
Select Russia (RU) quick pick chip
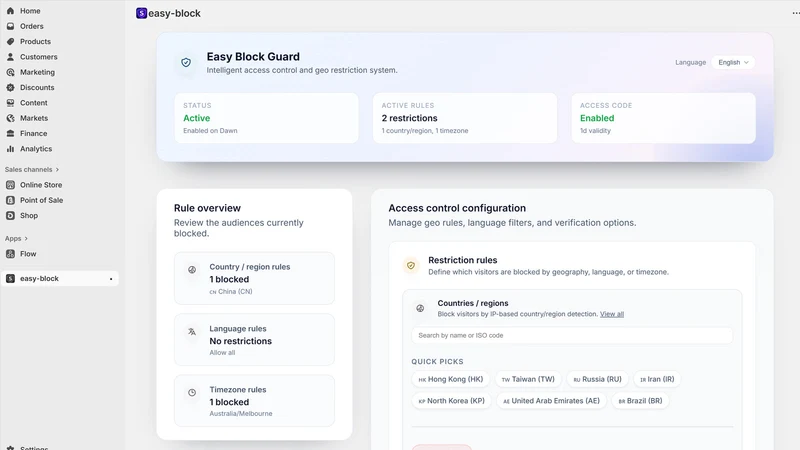tap(597, 379)
